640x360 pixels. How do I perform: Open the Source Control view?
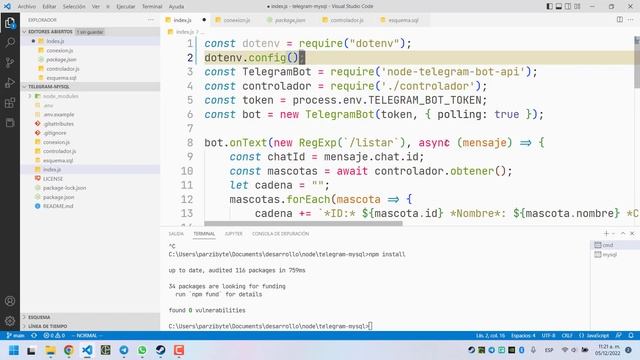tap(10, 62)
